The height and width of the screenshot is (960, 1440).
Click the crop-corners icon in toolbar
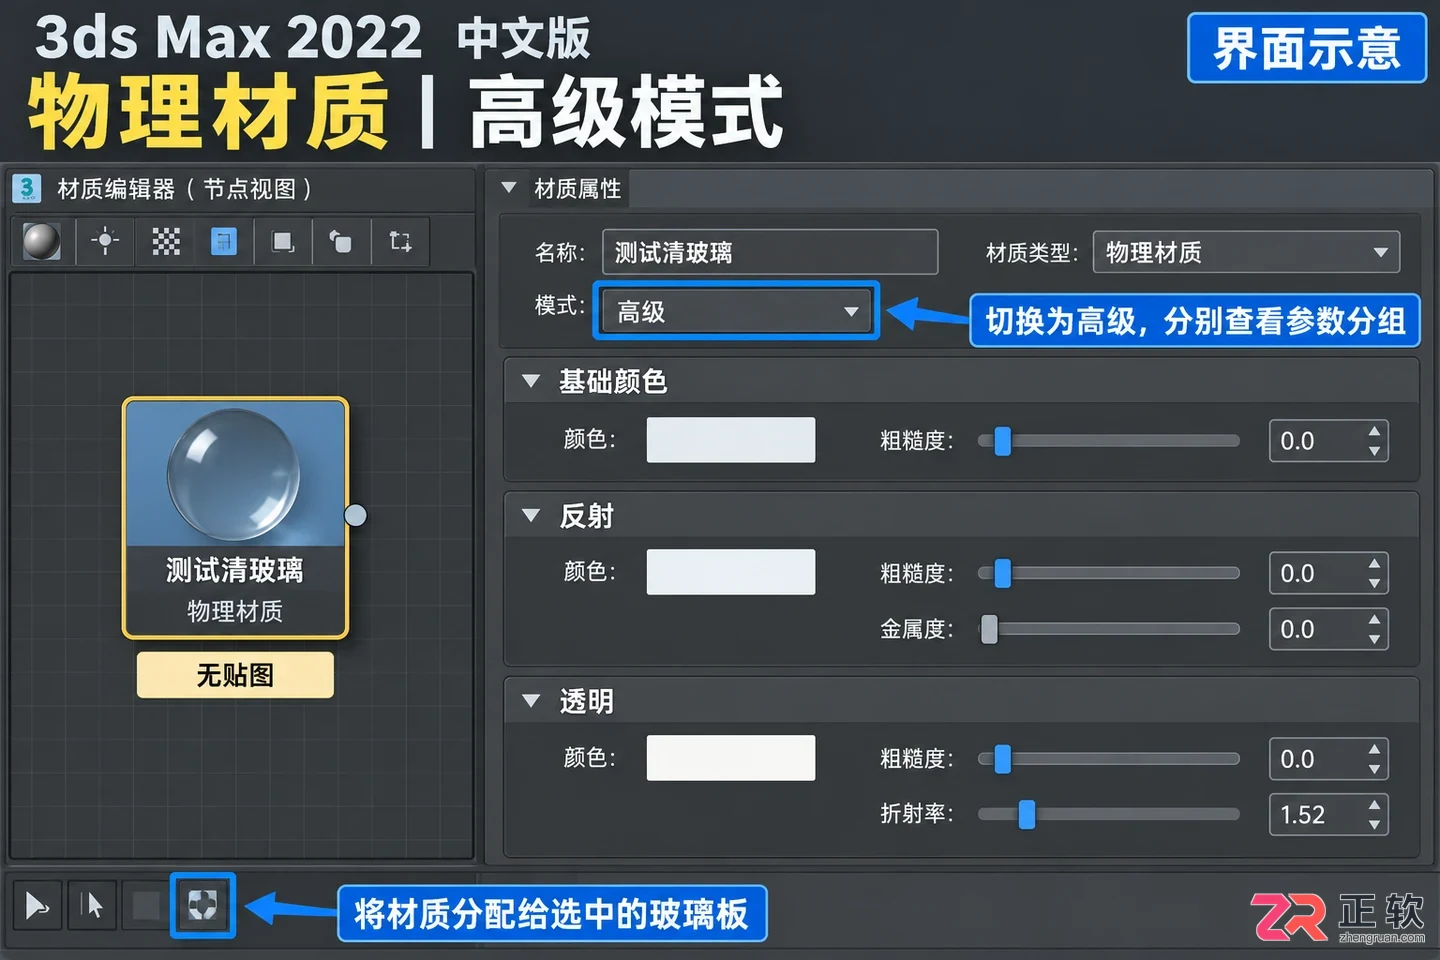[x=400, y=241]
